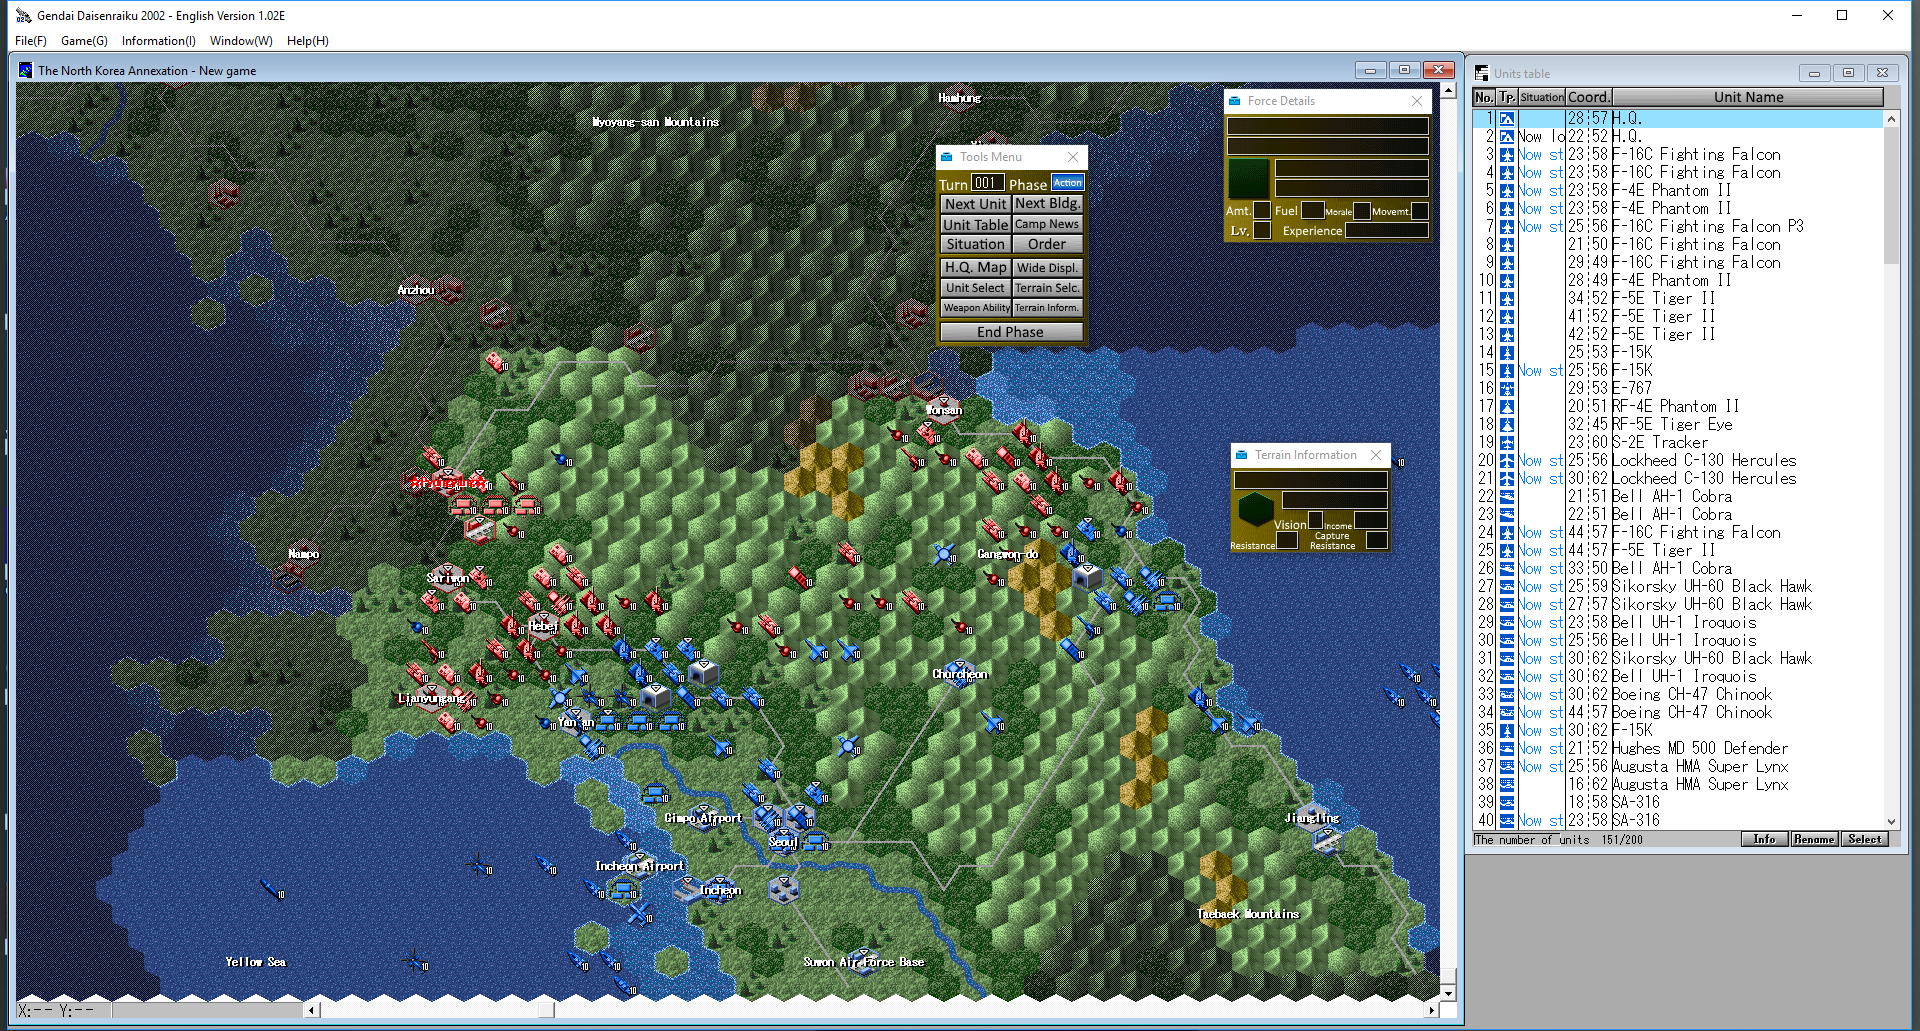Click the Units table window icon
The height and width of the screenshot is (1031, 1920).
point(1481,73)
